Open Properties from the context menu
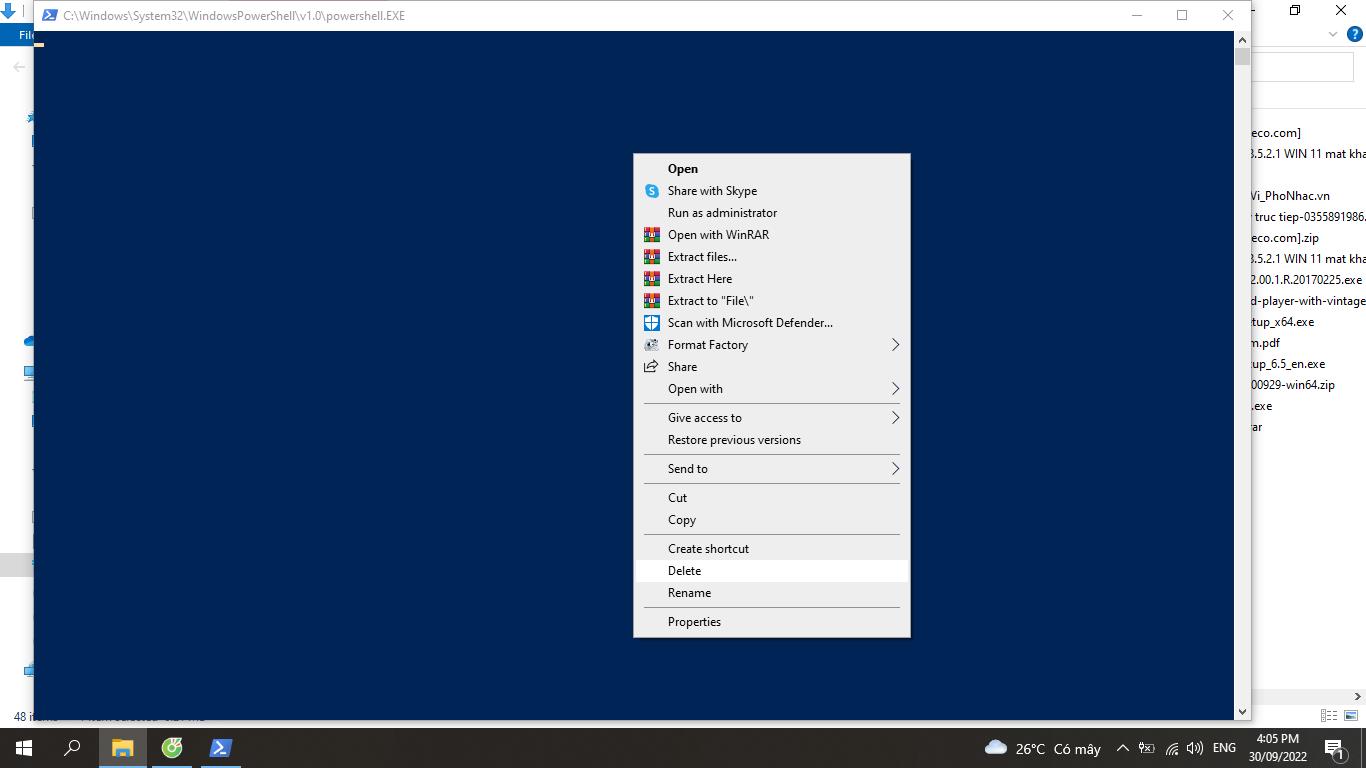This screenshot has width=1366, height=768. click(694, 622)
